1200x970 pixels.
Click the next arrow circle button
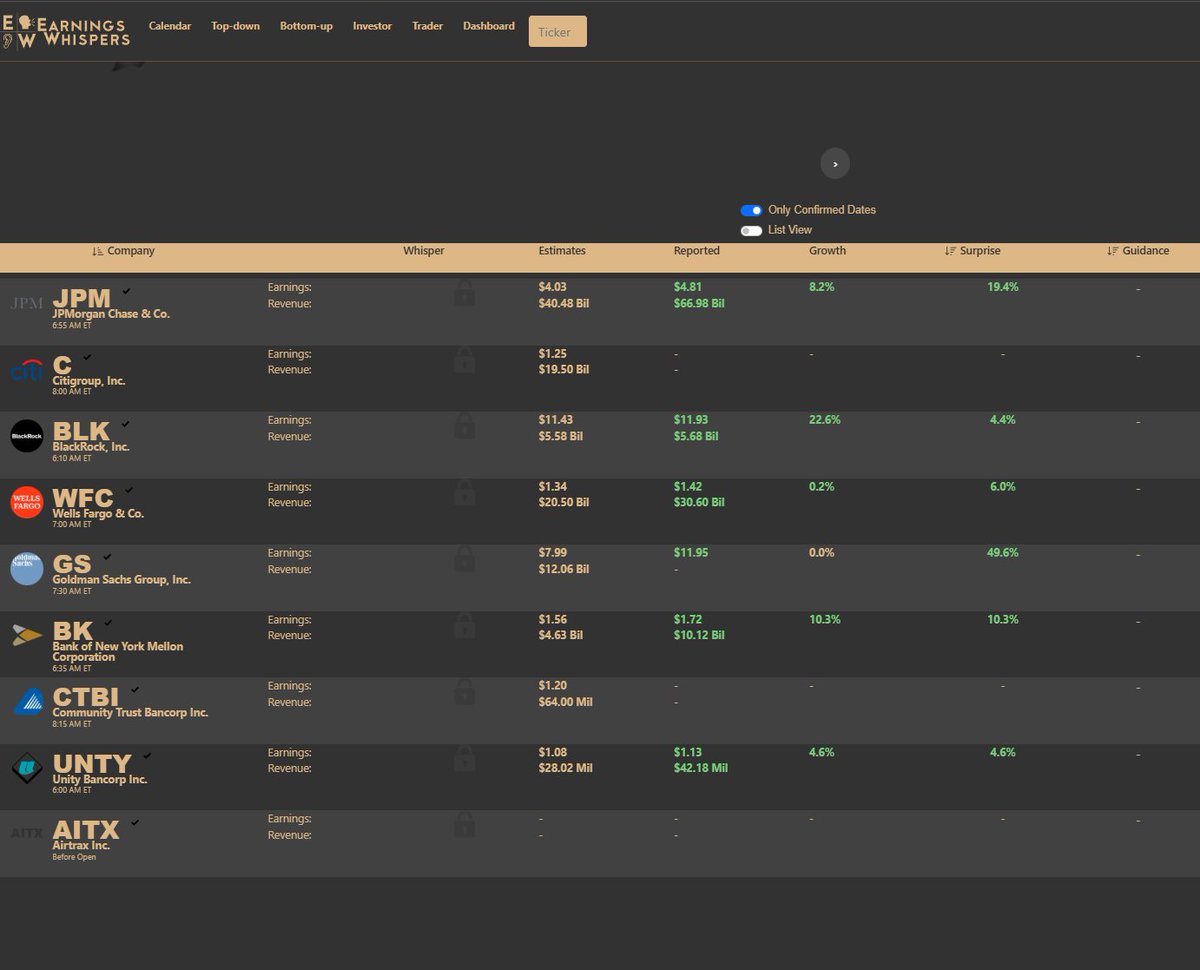[x=835, y=164]
